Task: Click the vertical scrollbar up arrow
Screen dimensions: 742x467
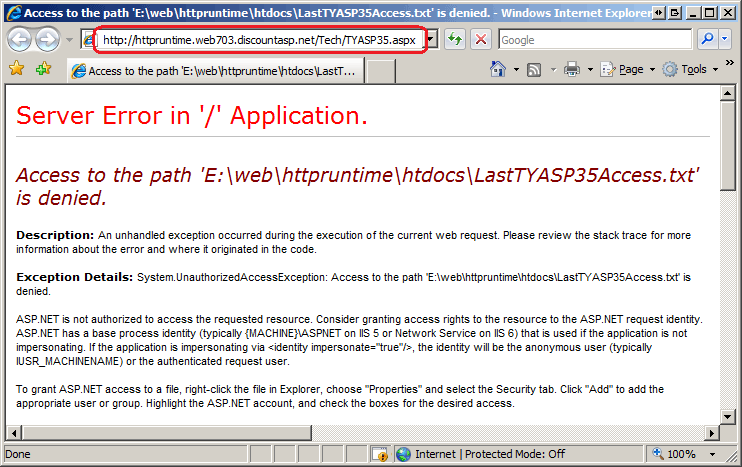Action: [x=727, y=93]
